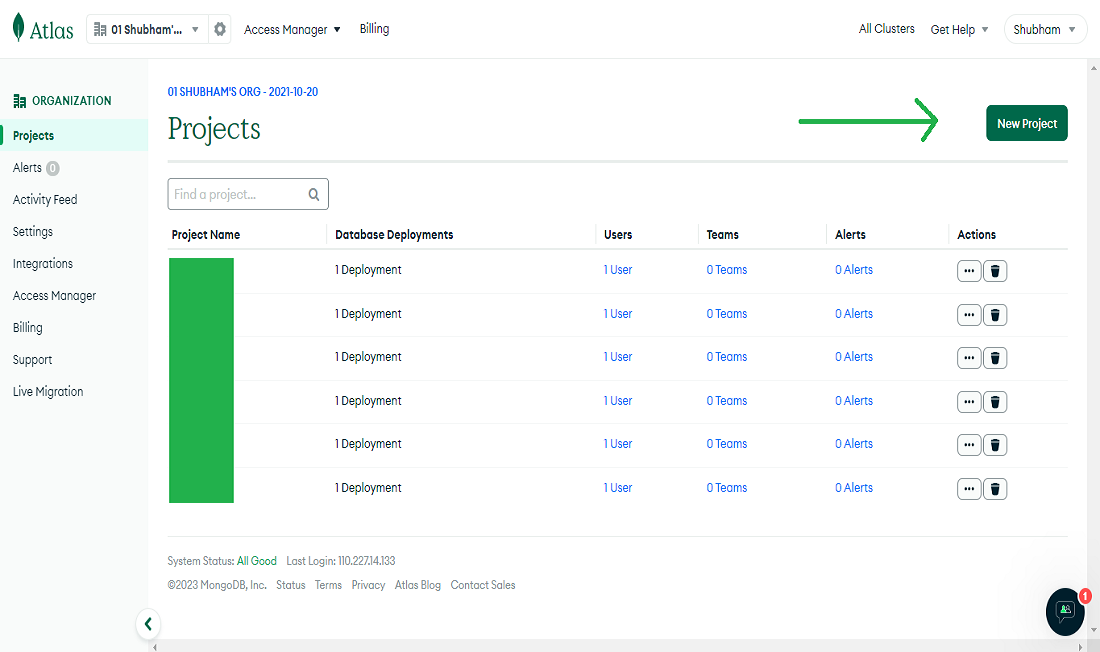
Task: Open organization settings gear icon
Action: (220, 29)
